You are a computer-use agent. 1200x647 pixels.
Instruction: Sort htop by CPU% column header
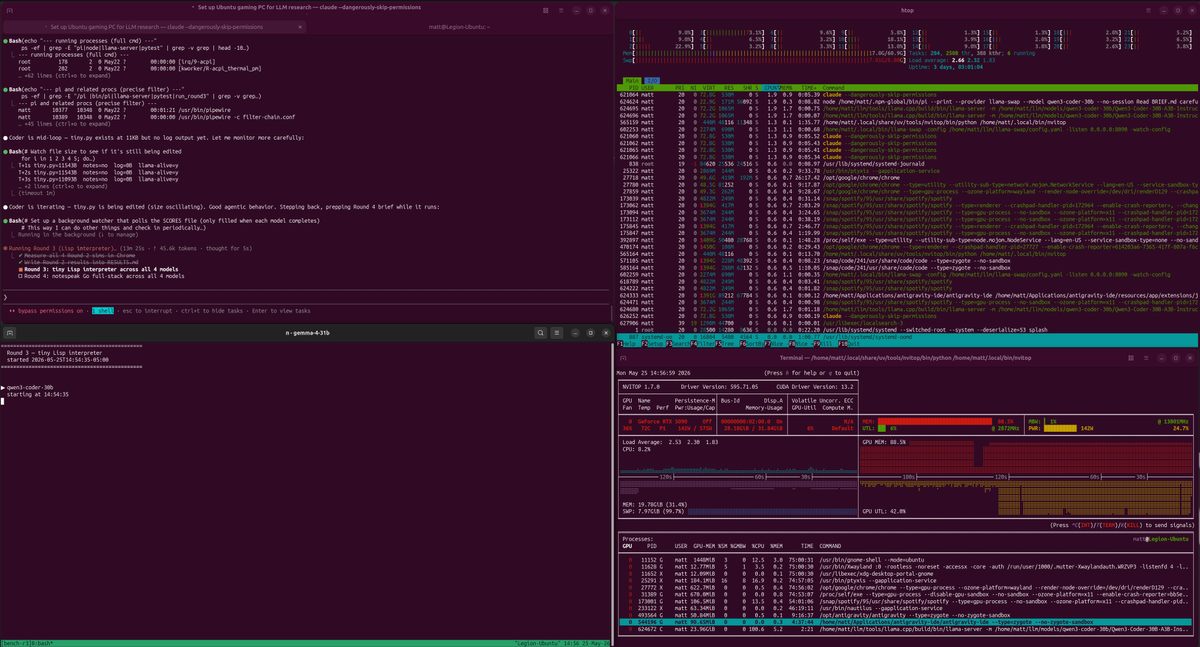click(769, 87)
